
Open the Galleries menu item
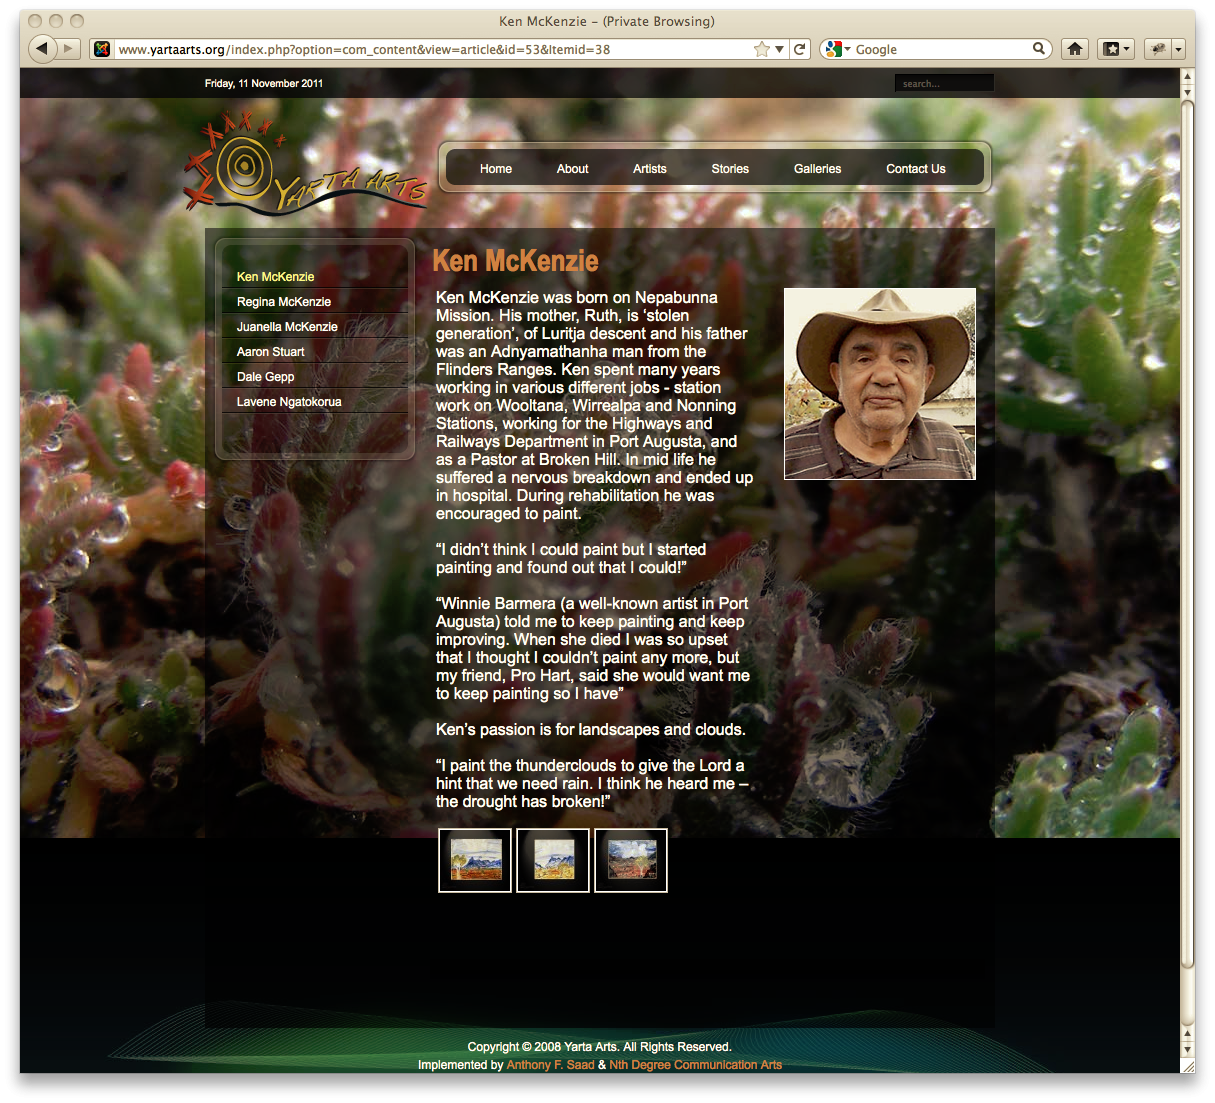click(817, 169)
